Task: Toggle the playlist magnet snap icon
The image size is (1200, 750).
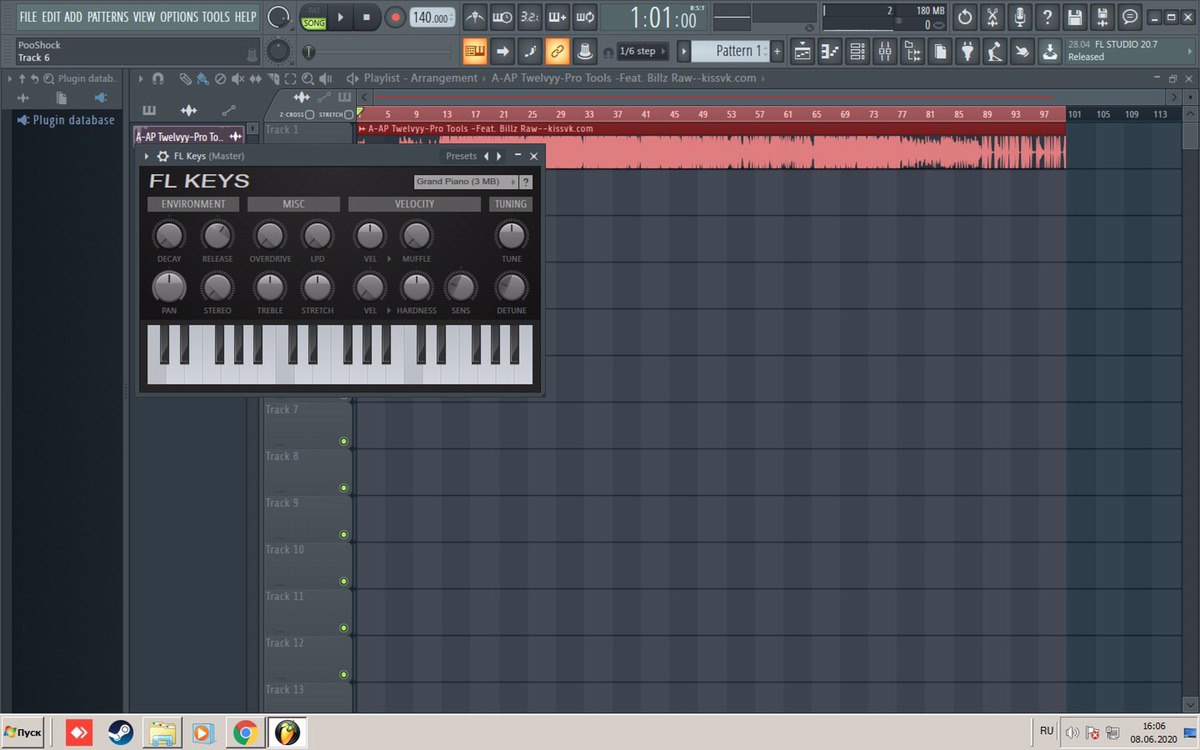Action: point(158,78)
